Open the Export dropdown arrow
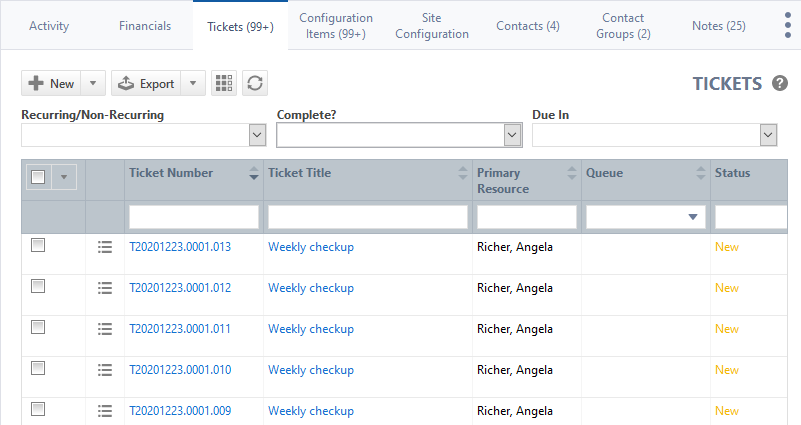801x425 pixels. 193,84
